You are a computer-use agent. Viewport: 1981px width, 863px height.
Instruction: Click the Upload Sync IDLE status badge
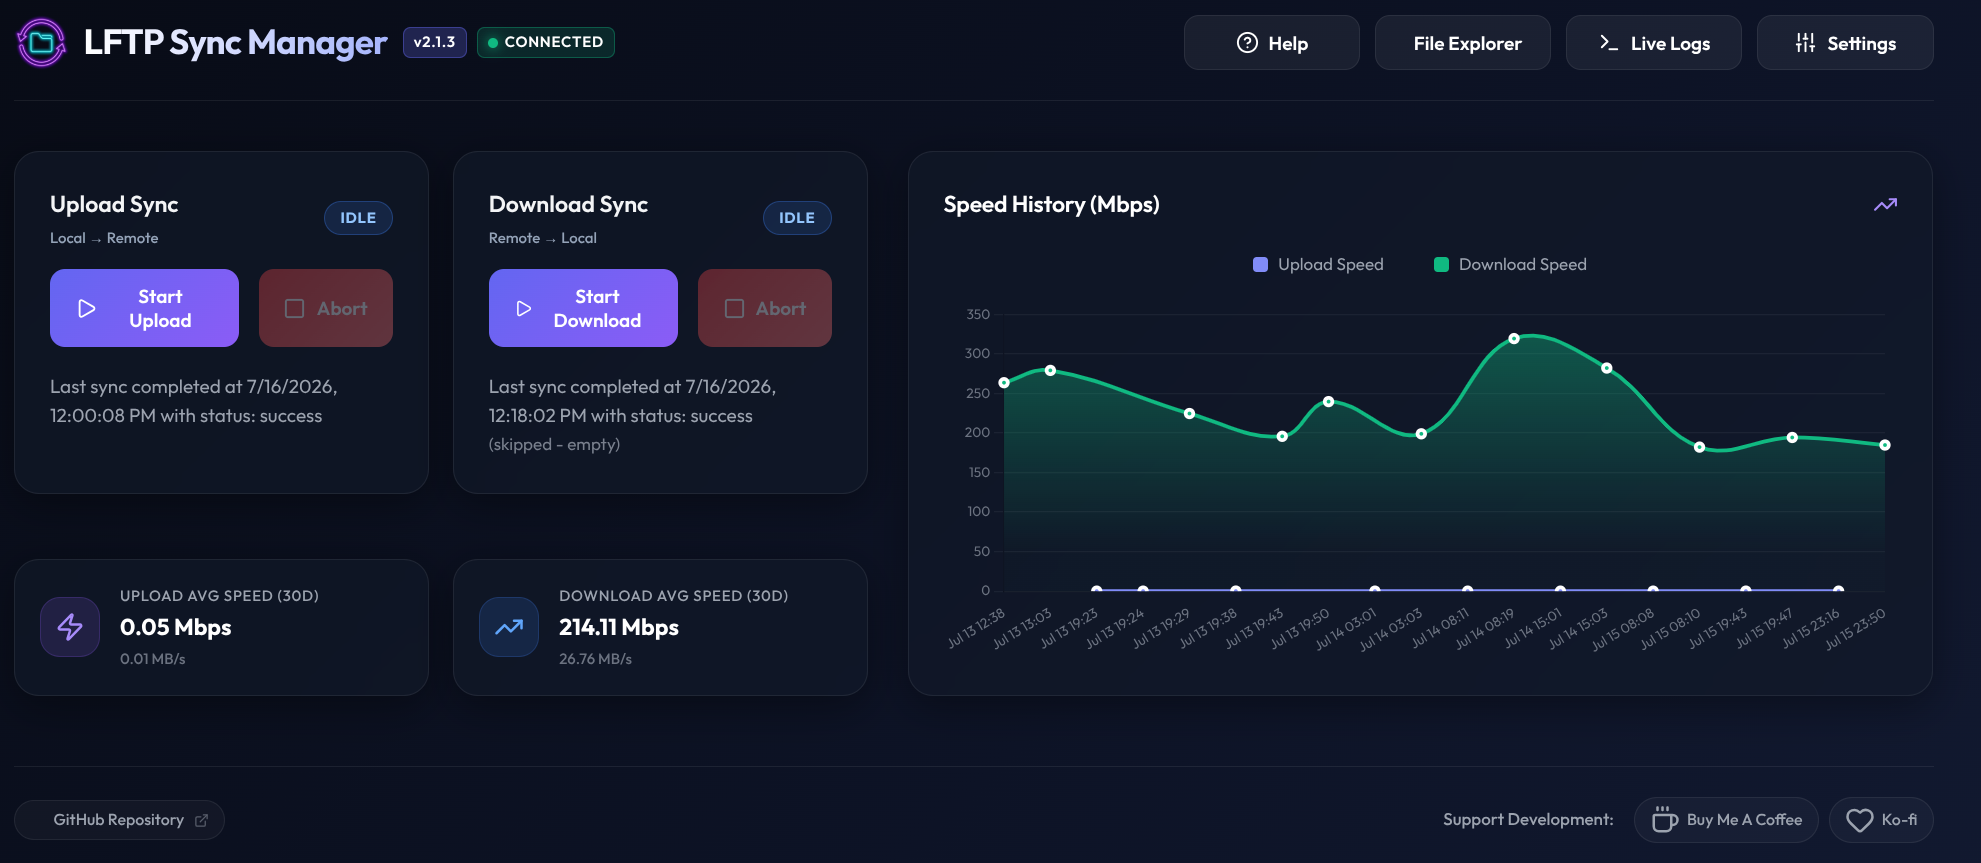point(358,218)
